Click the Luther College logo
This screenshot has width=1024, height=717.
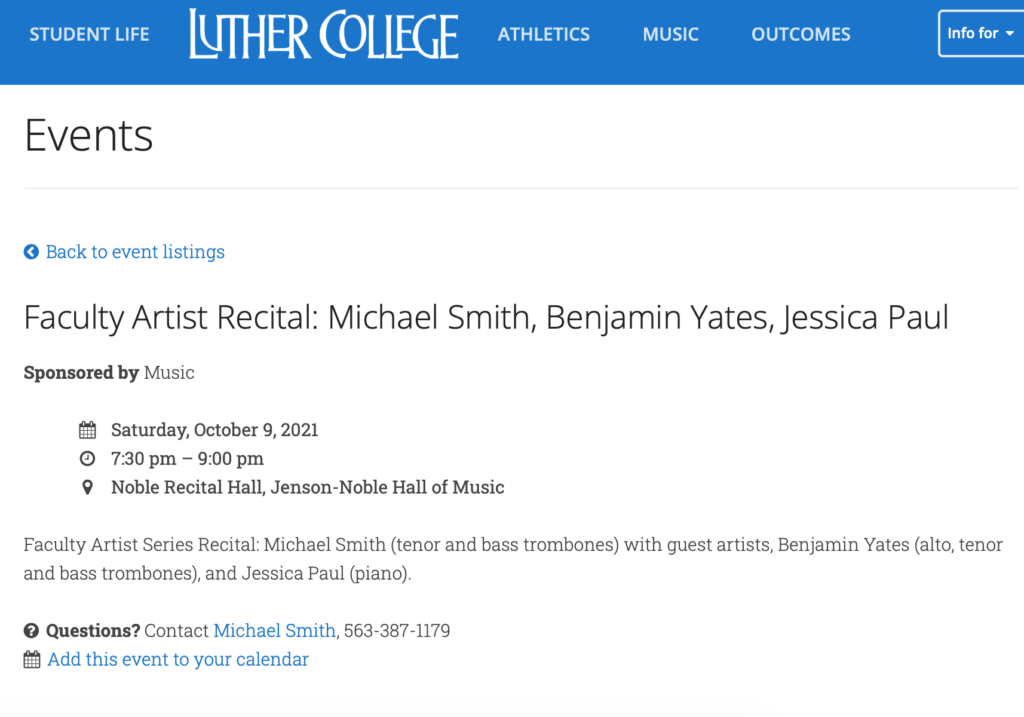[324, 34]
